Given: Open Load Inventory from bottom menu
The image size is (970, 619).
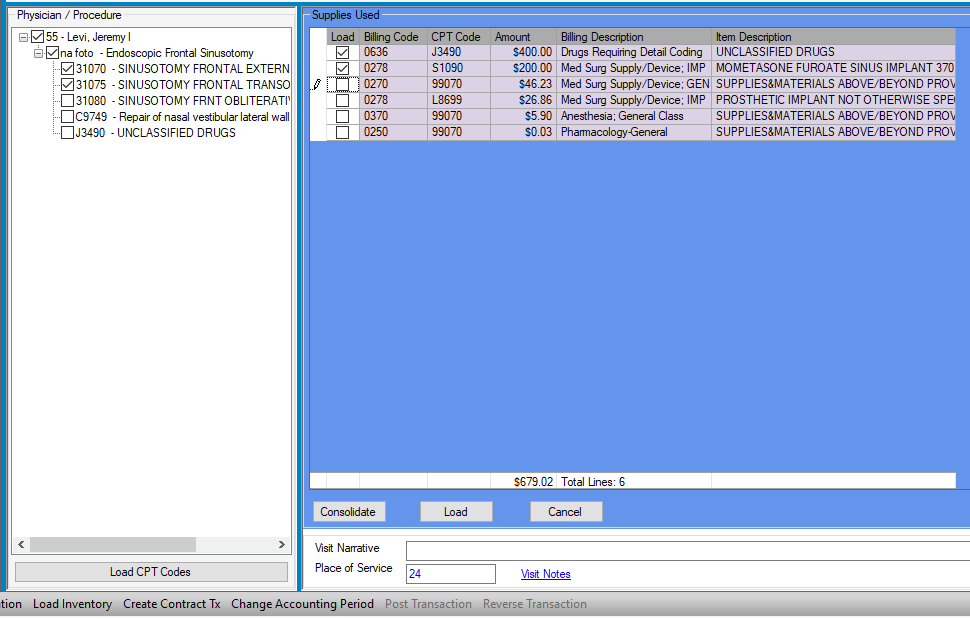Looking at the screenshot, I should click(72, 604).
